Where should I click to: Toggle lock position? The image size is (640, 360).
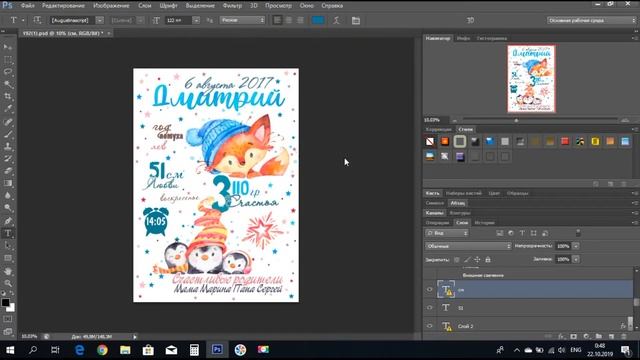[477, 259]
